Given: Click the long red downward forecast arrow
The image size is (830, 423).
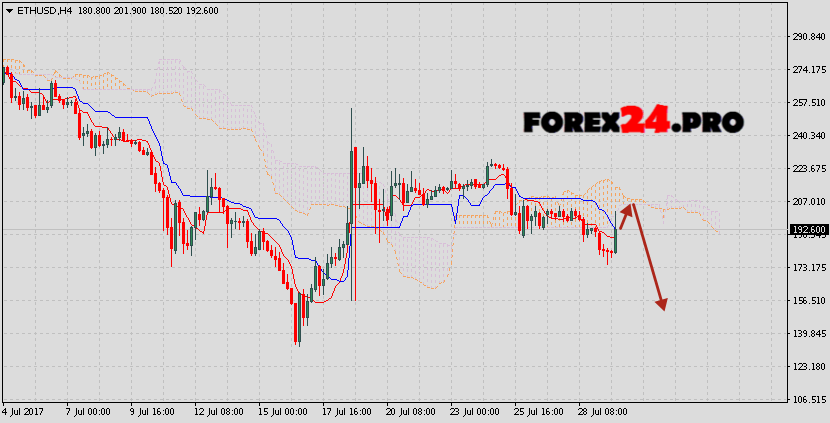Looking at the screenshot, I should pos(647,257).
